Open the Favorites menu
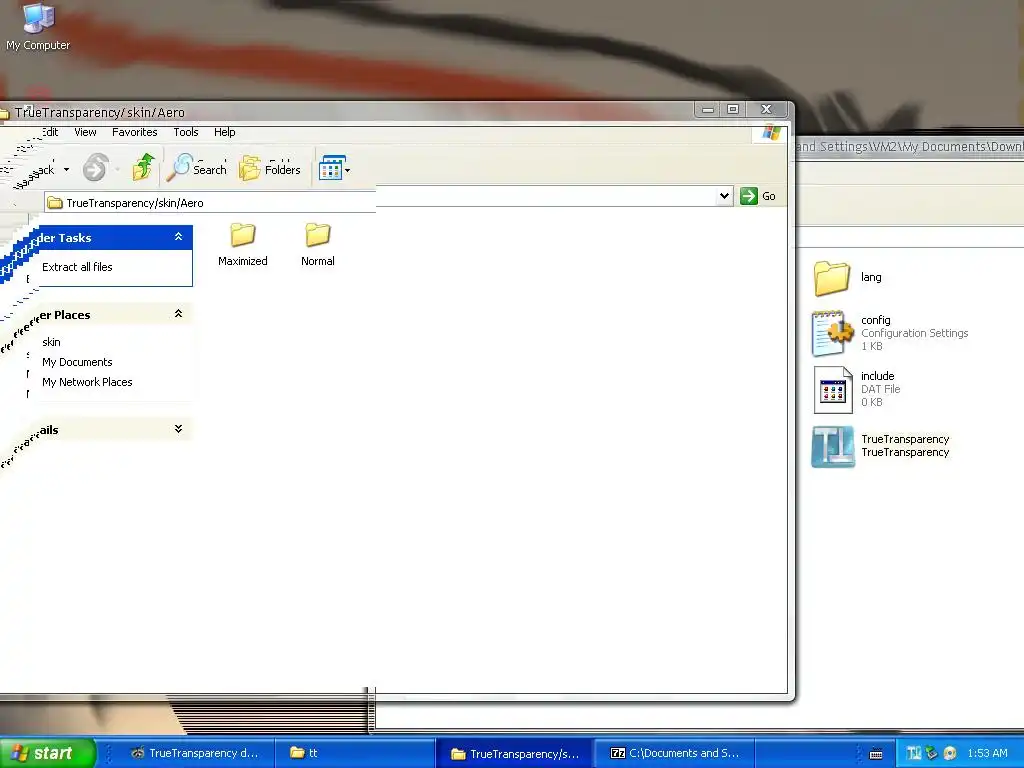This screenshot has width=1024, height=768. tap(135, 132)
